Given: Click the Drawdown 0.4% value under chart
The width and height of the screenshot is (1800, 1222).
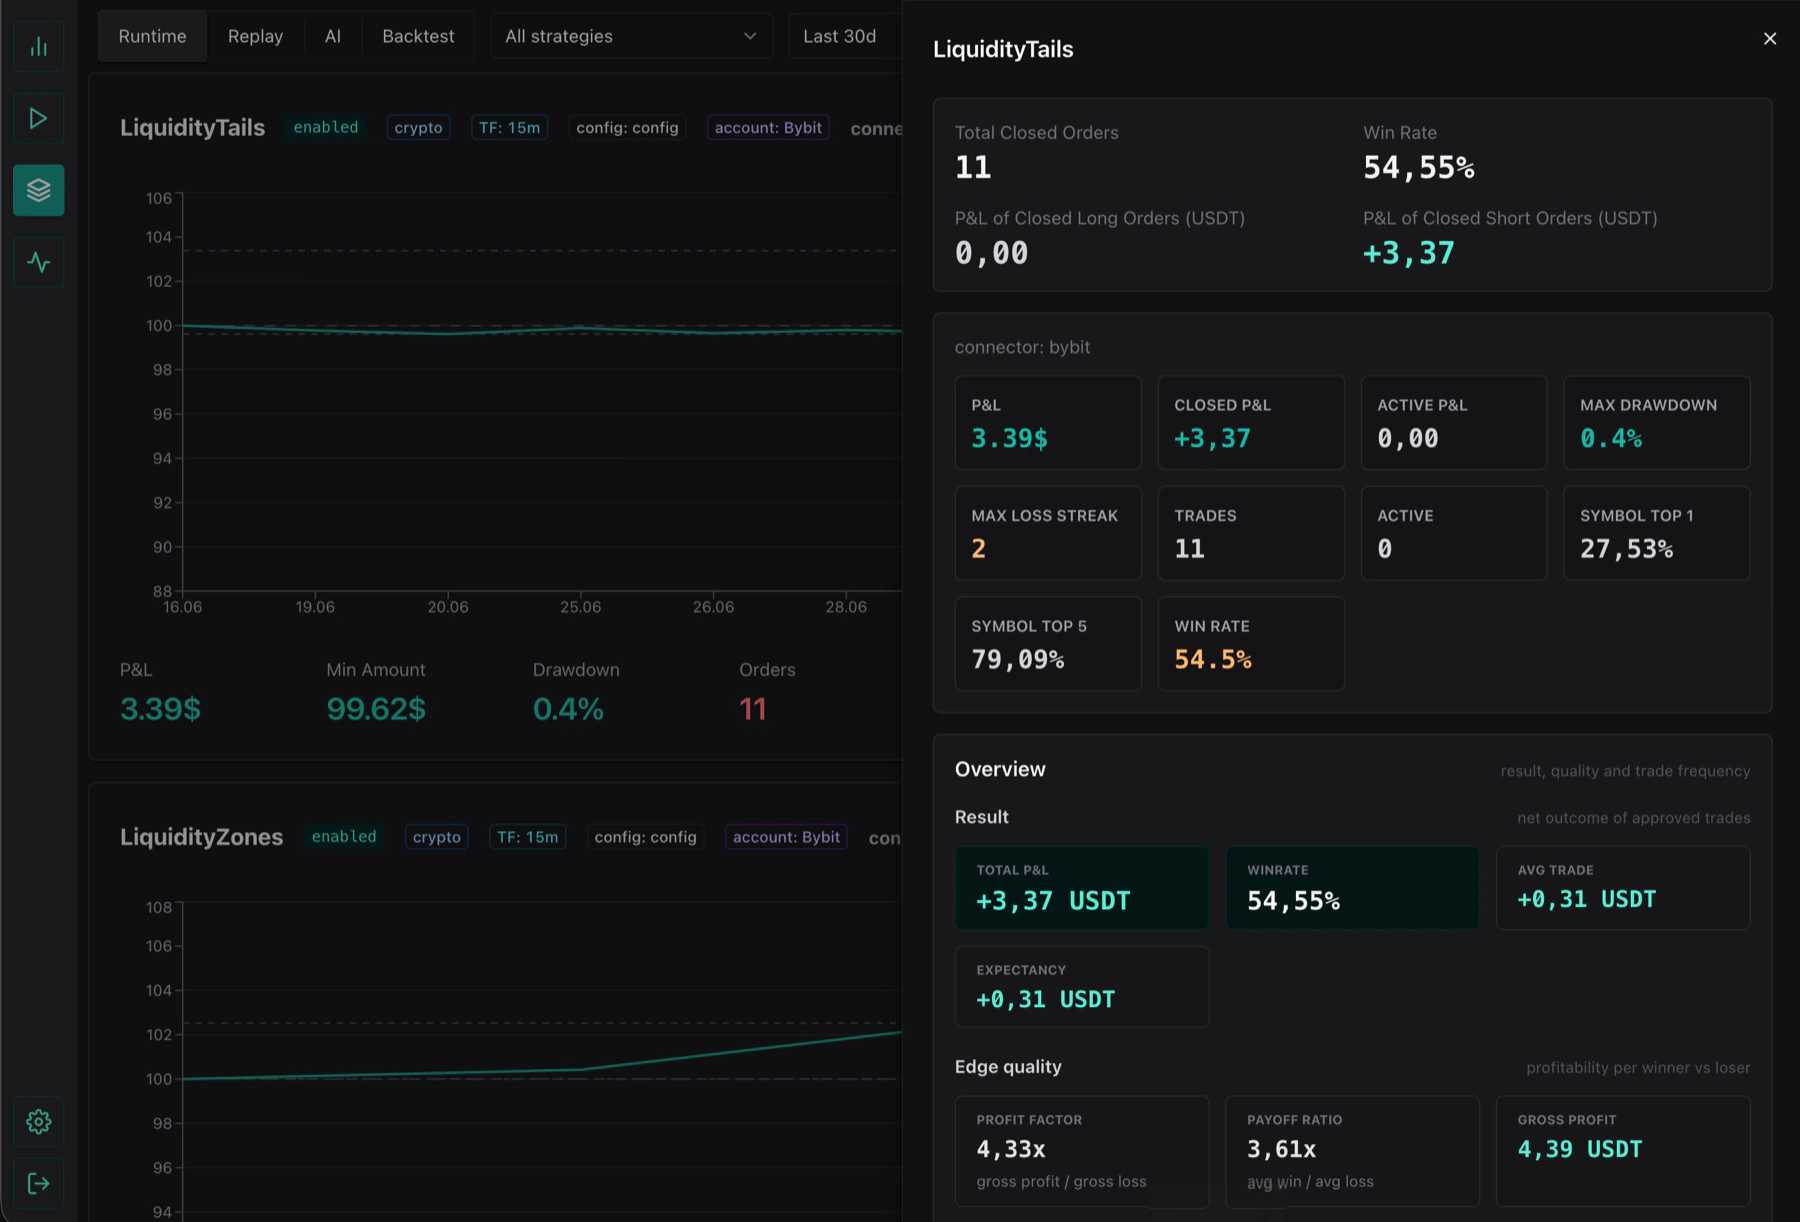Looking at the screenshot, I should pyautogui.click(x=568, y=709).
